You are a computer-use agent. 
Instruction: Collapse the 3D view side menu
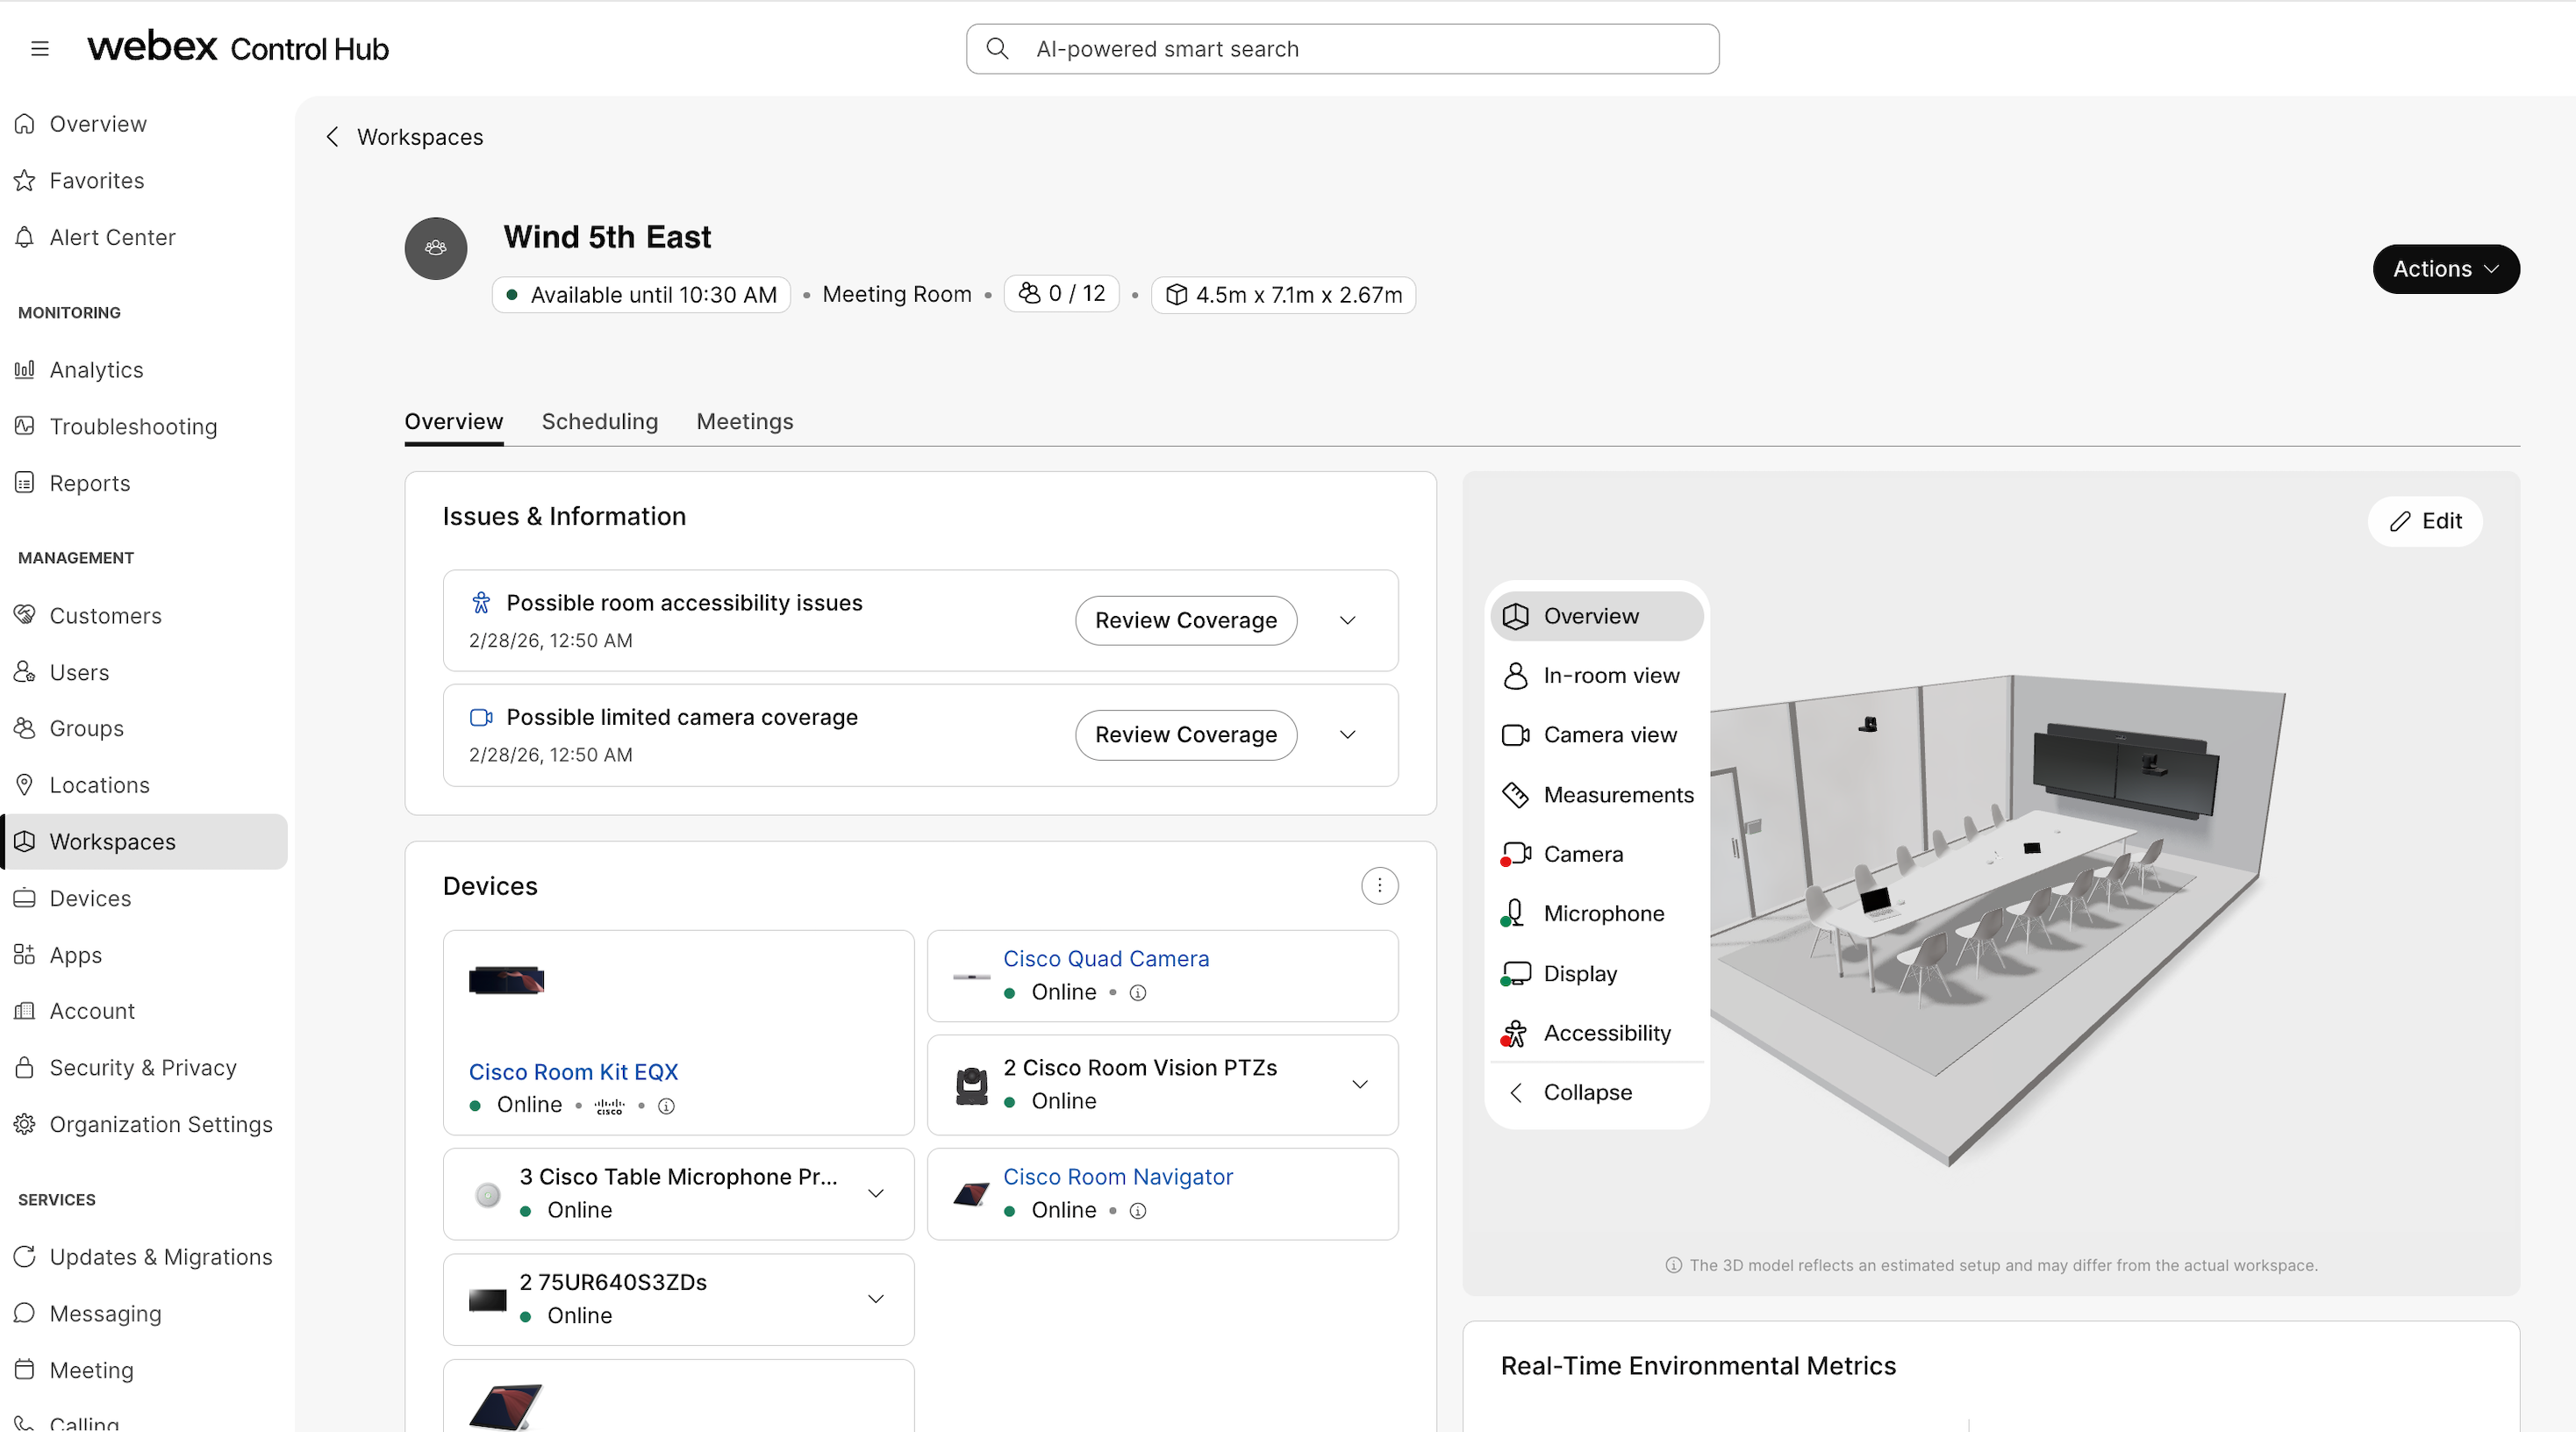pos(1596,1092)
